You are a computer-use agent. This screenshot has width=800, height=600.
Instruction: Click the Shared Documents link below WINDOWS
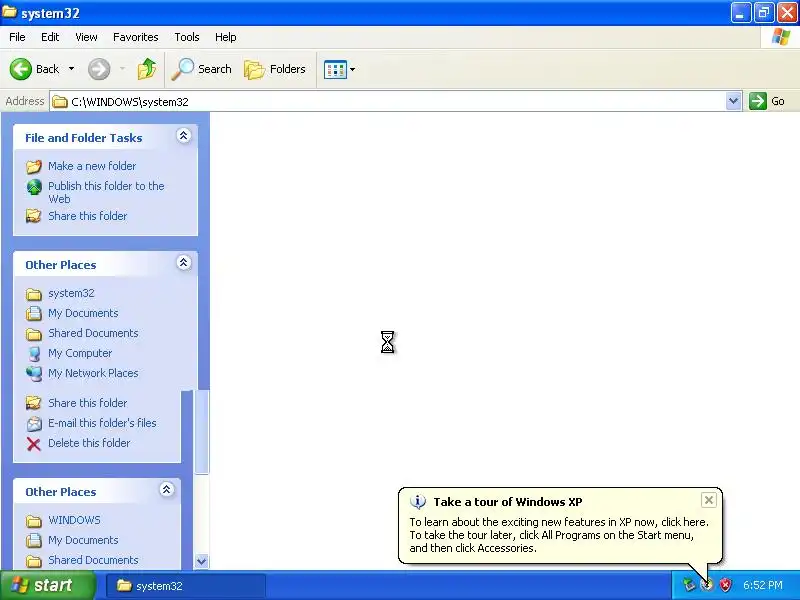coord(93,560)
